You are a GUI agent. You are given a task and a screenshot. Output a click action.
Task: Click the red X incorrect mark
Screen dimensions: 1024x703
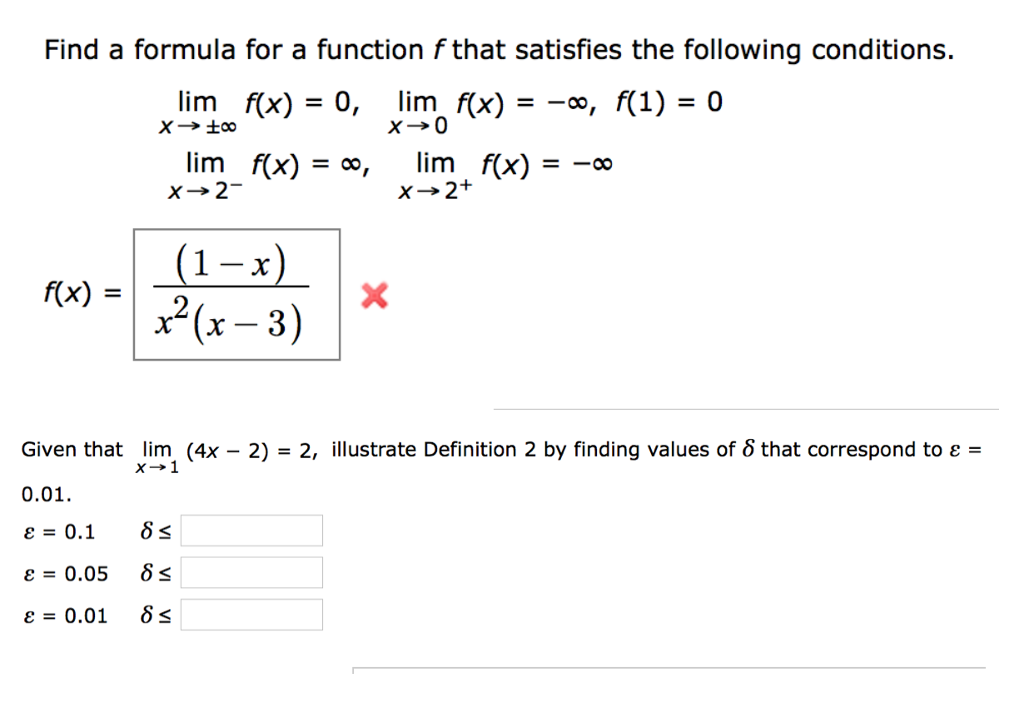(x=374, y=296)
